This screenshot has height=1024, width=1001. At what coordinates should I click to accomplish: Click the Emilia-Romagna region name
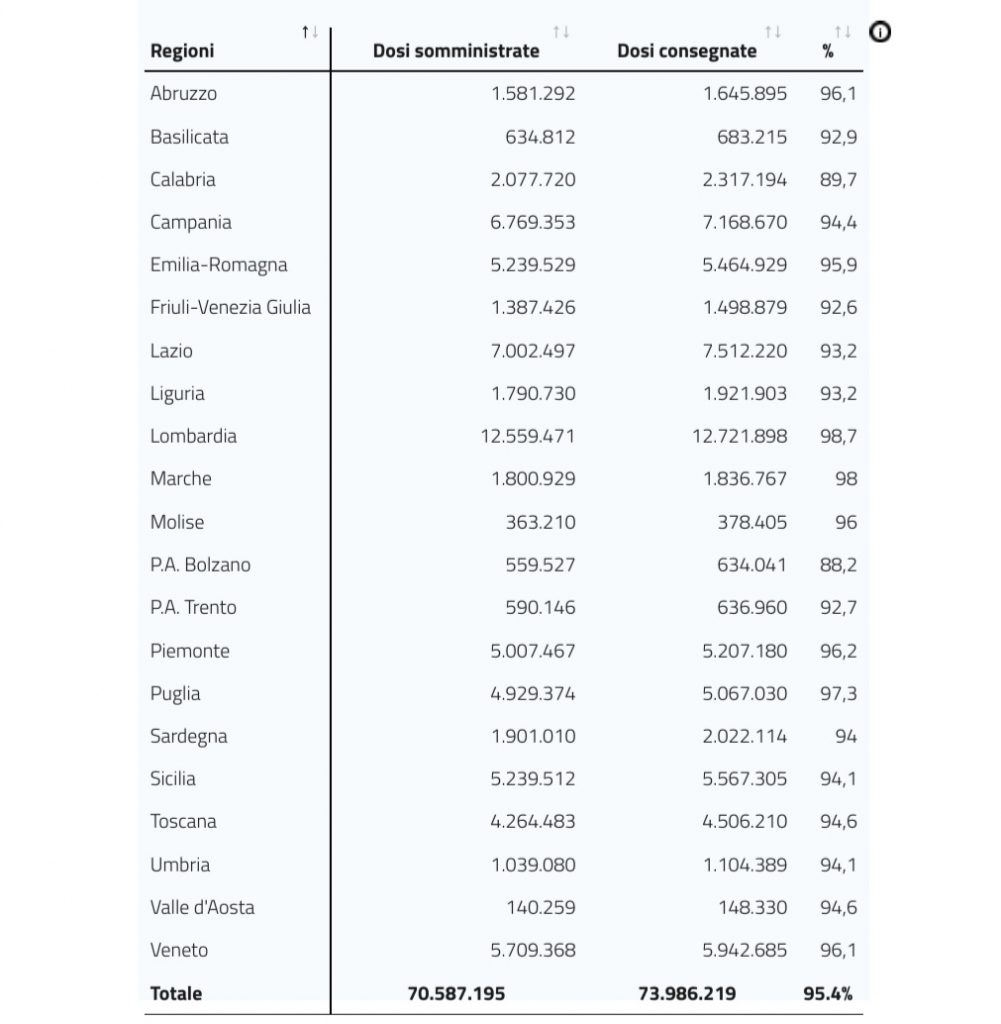[219, 265]
